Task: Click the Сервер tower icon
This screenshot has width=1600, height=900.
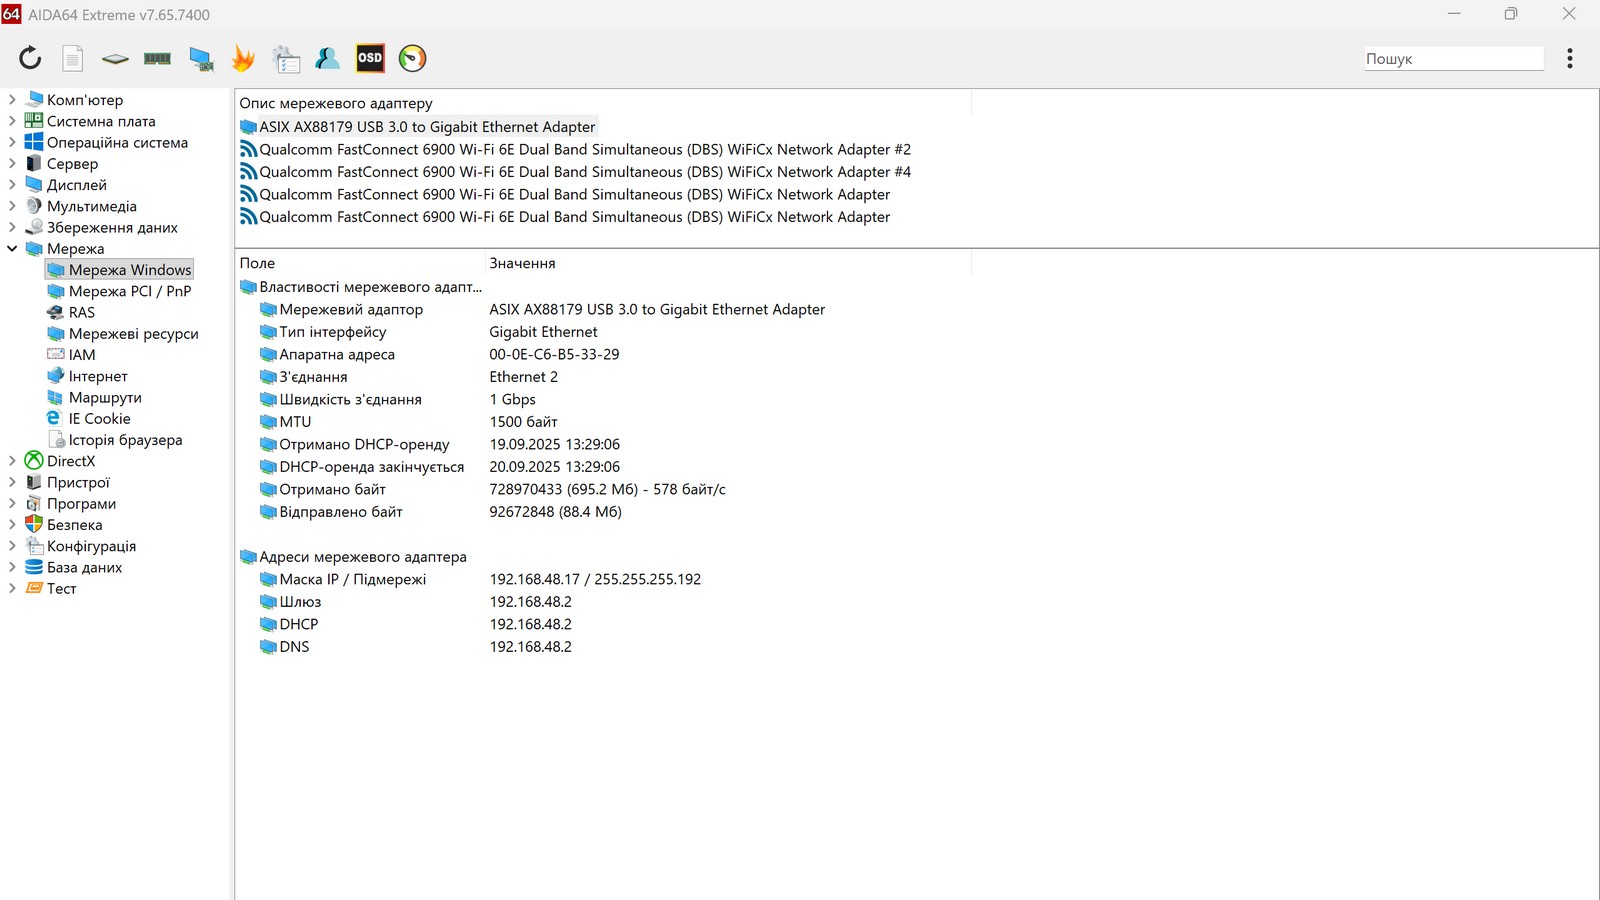Action: pyautogui.click(x=34, y=163)
